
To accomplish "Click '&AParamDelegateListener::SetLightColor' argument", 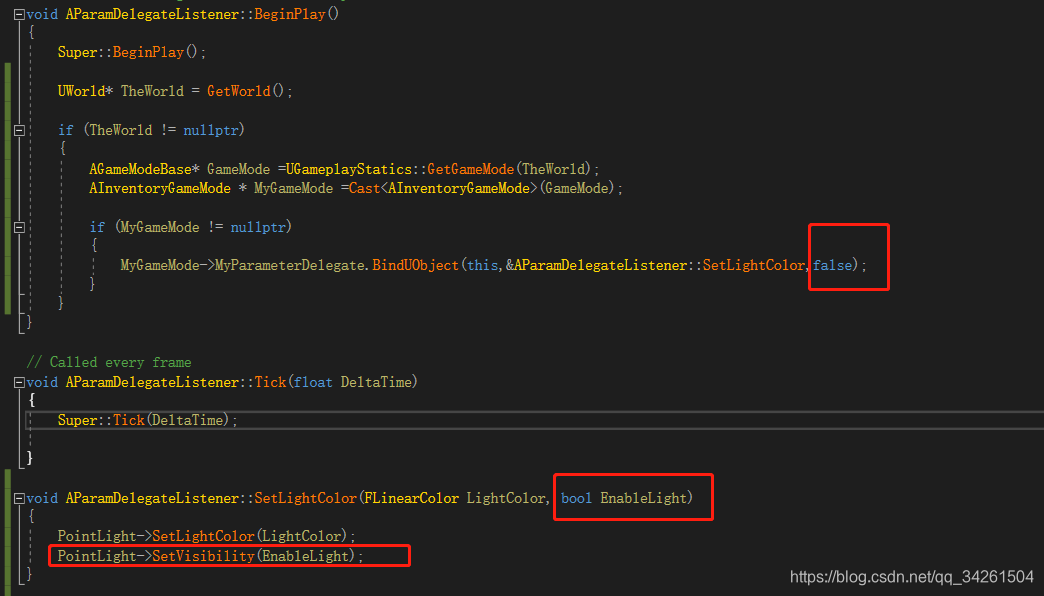I will coord(655,265).
